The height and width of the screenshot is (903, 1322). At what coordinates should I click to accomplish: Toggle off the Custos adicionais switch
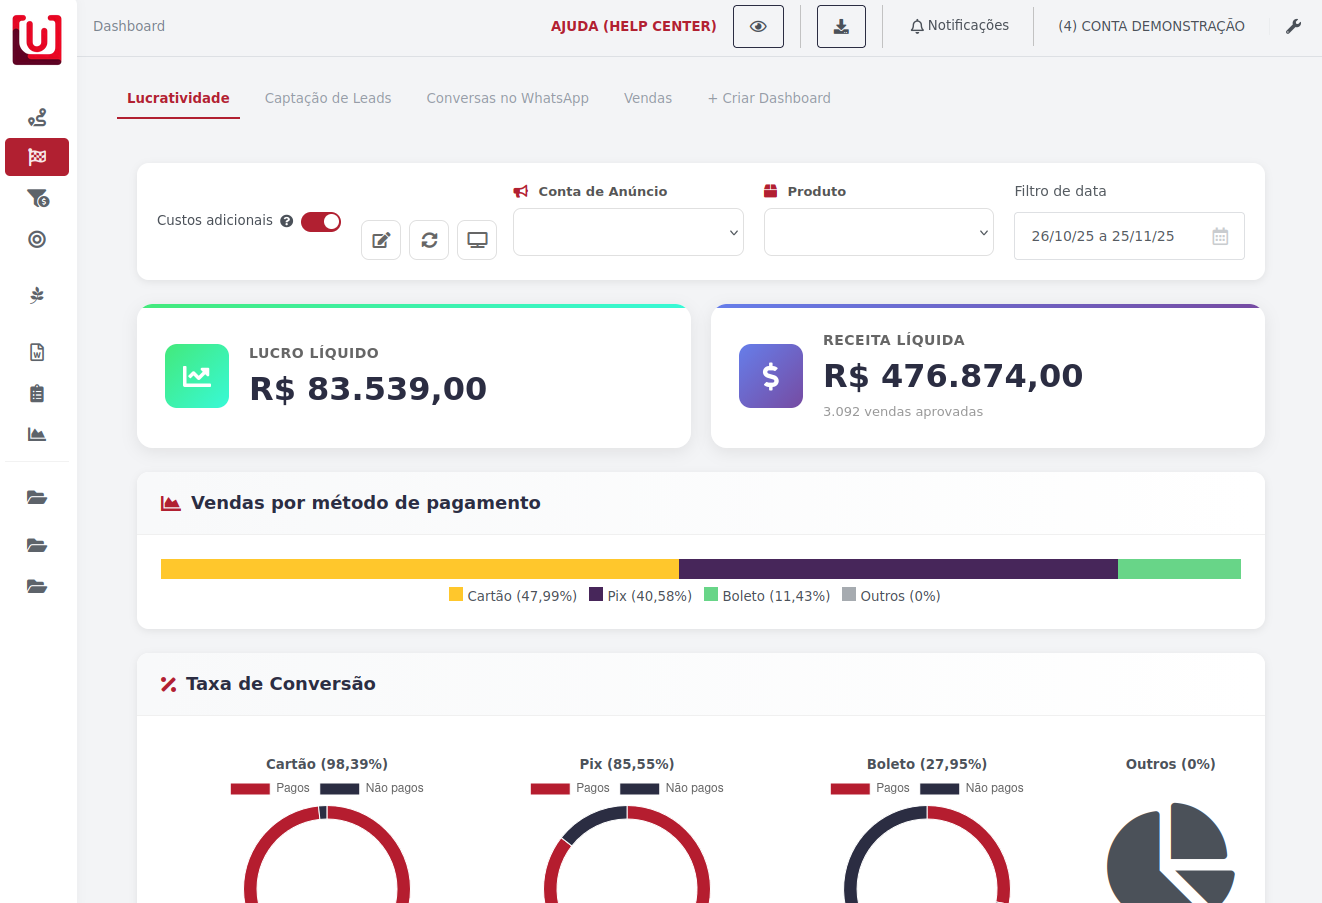tap(321, 221)
